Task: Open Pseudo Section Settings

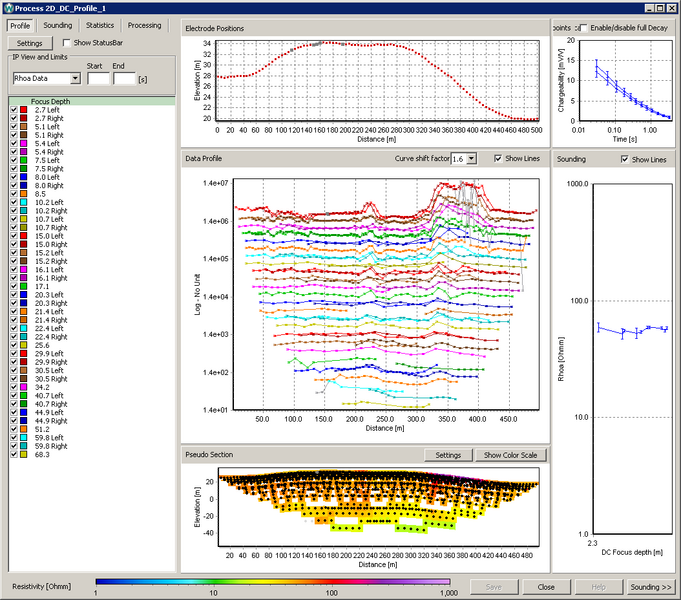Action: tap(448, 455)
